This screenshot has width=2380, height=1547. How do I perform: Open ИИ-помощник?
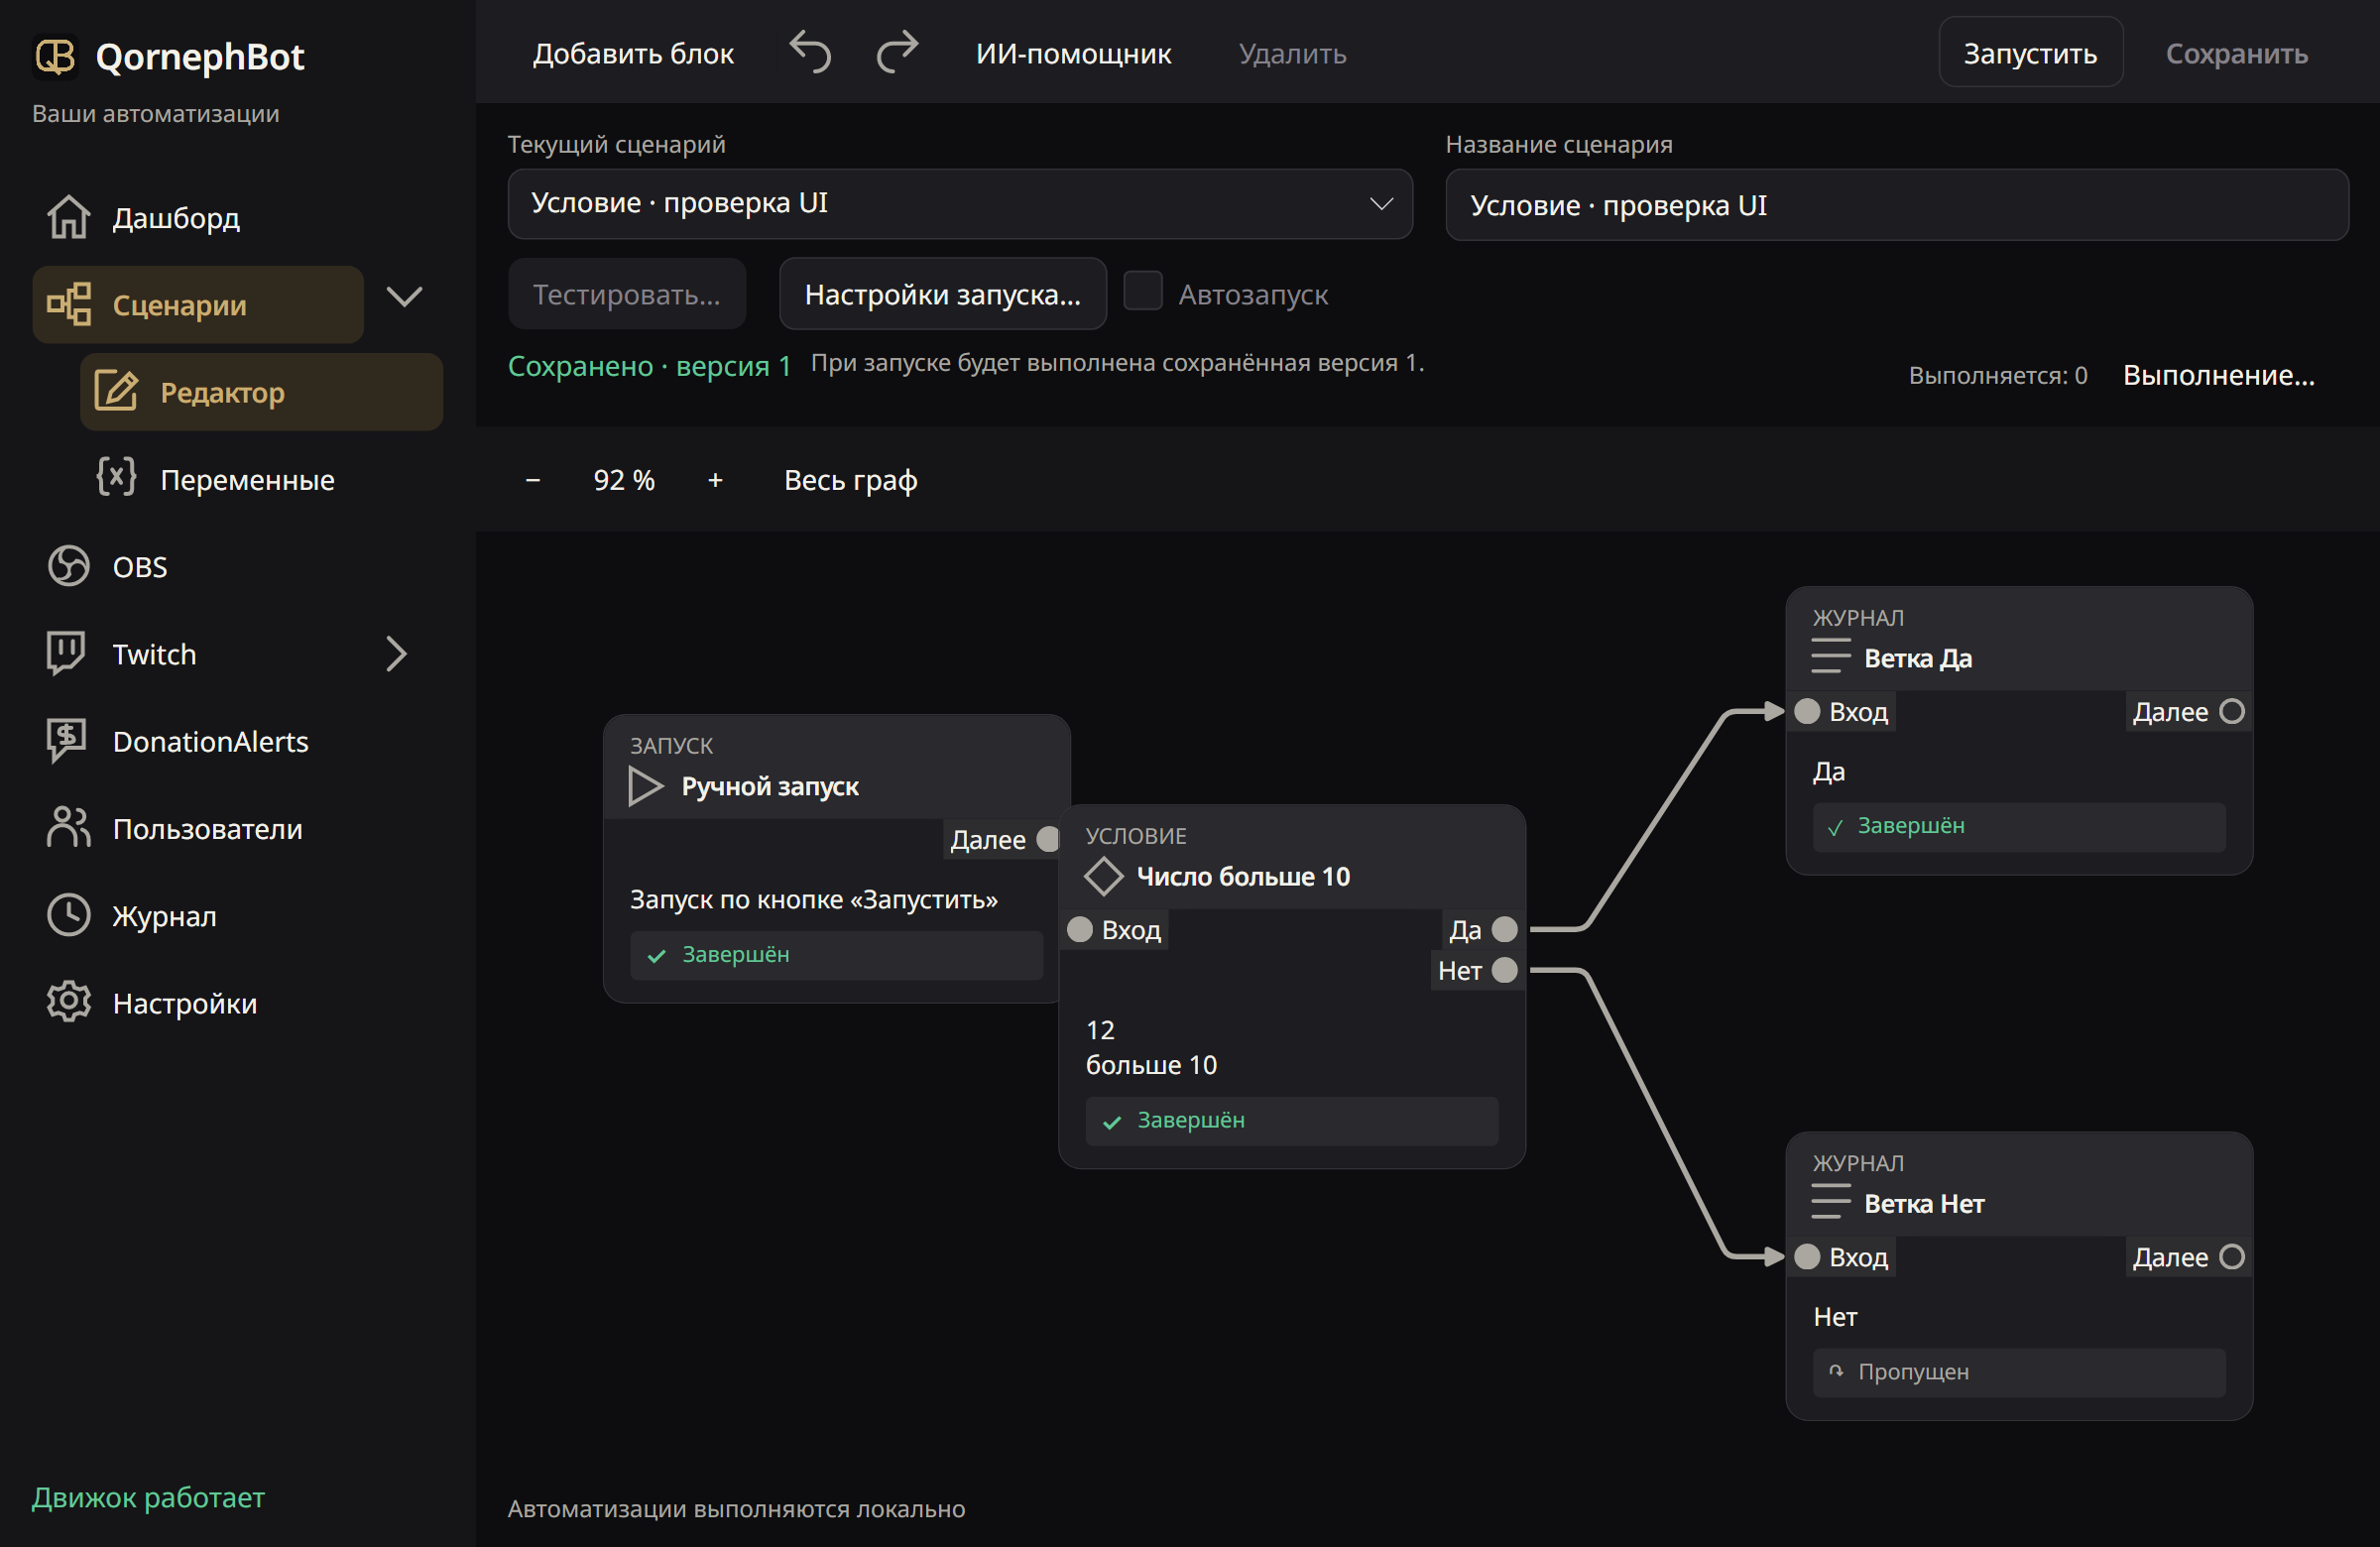coord(1073,53)
